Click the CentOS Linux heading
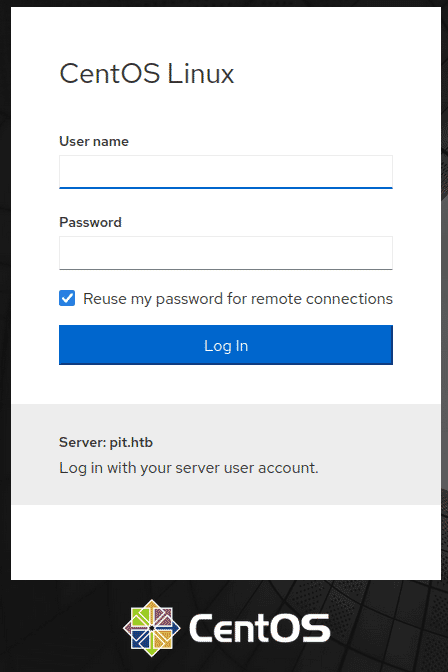The image size is (448, 672). [147, 74]
